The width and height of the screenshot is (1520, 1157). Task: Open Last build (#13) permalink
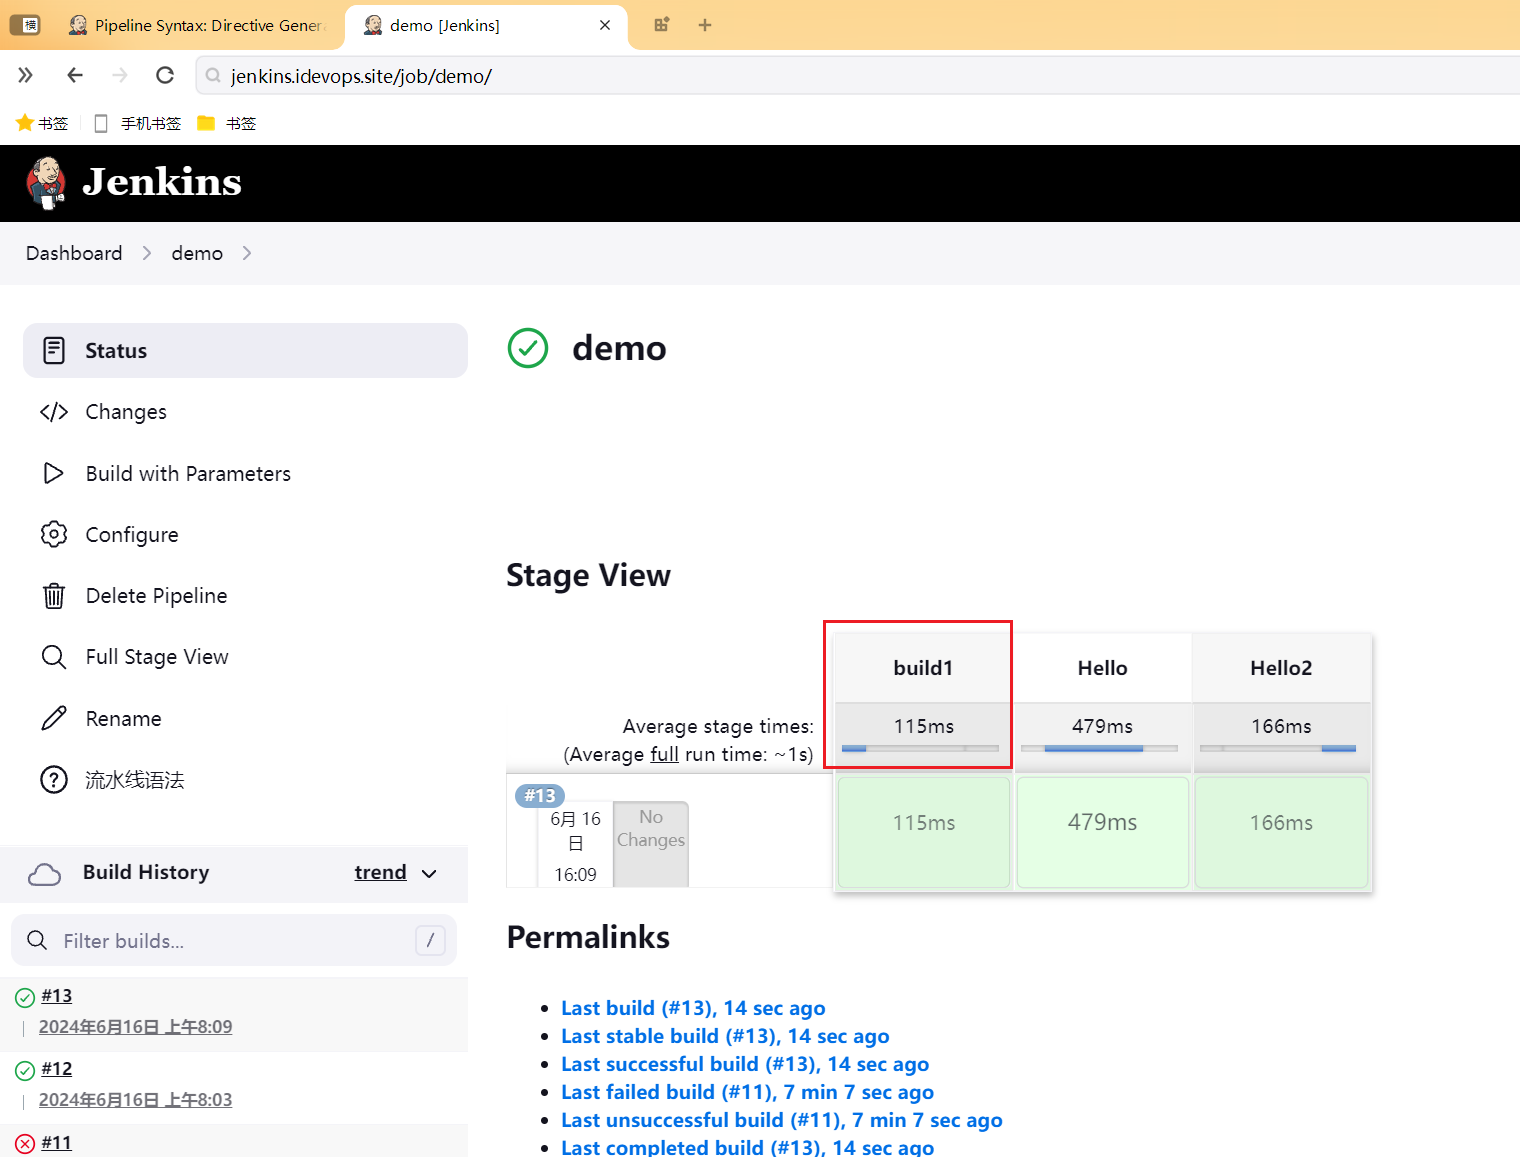[693, 1008]
